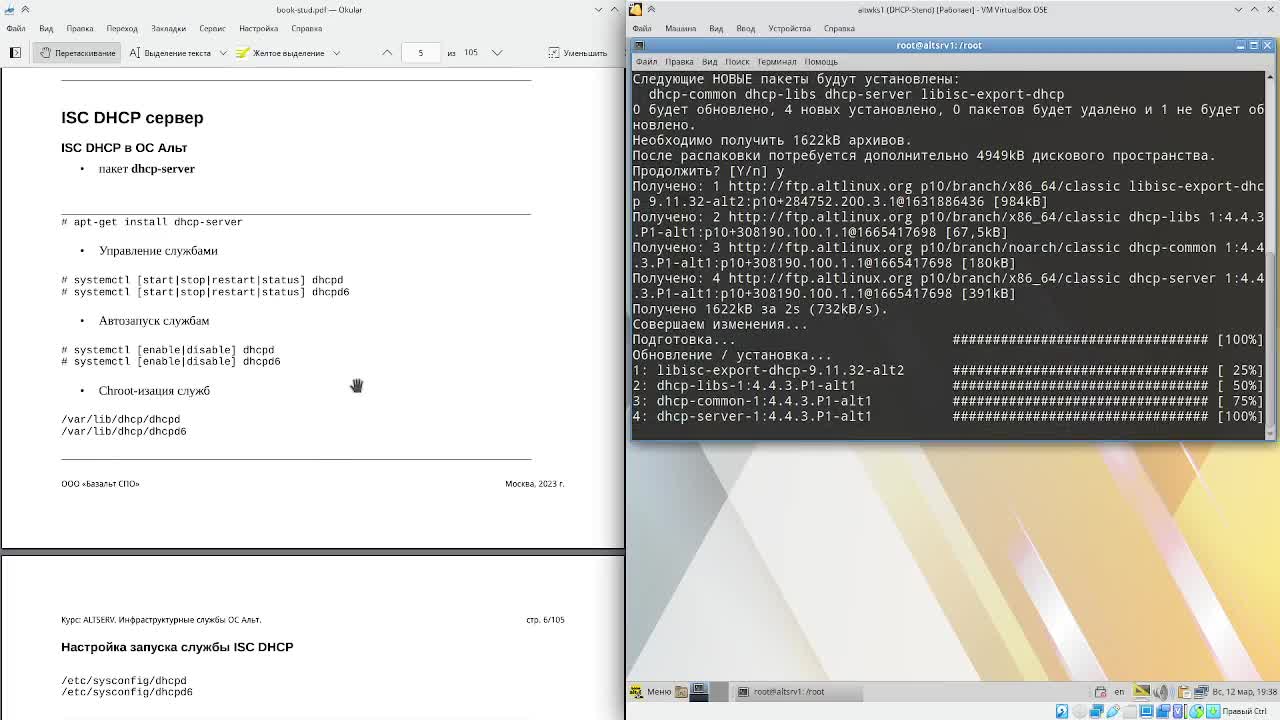Open Okular Сервис menu
This screenshot has width=1280, height=720.
point(212,28)
